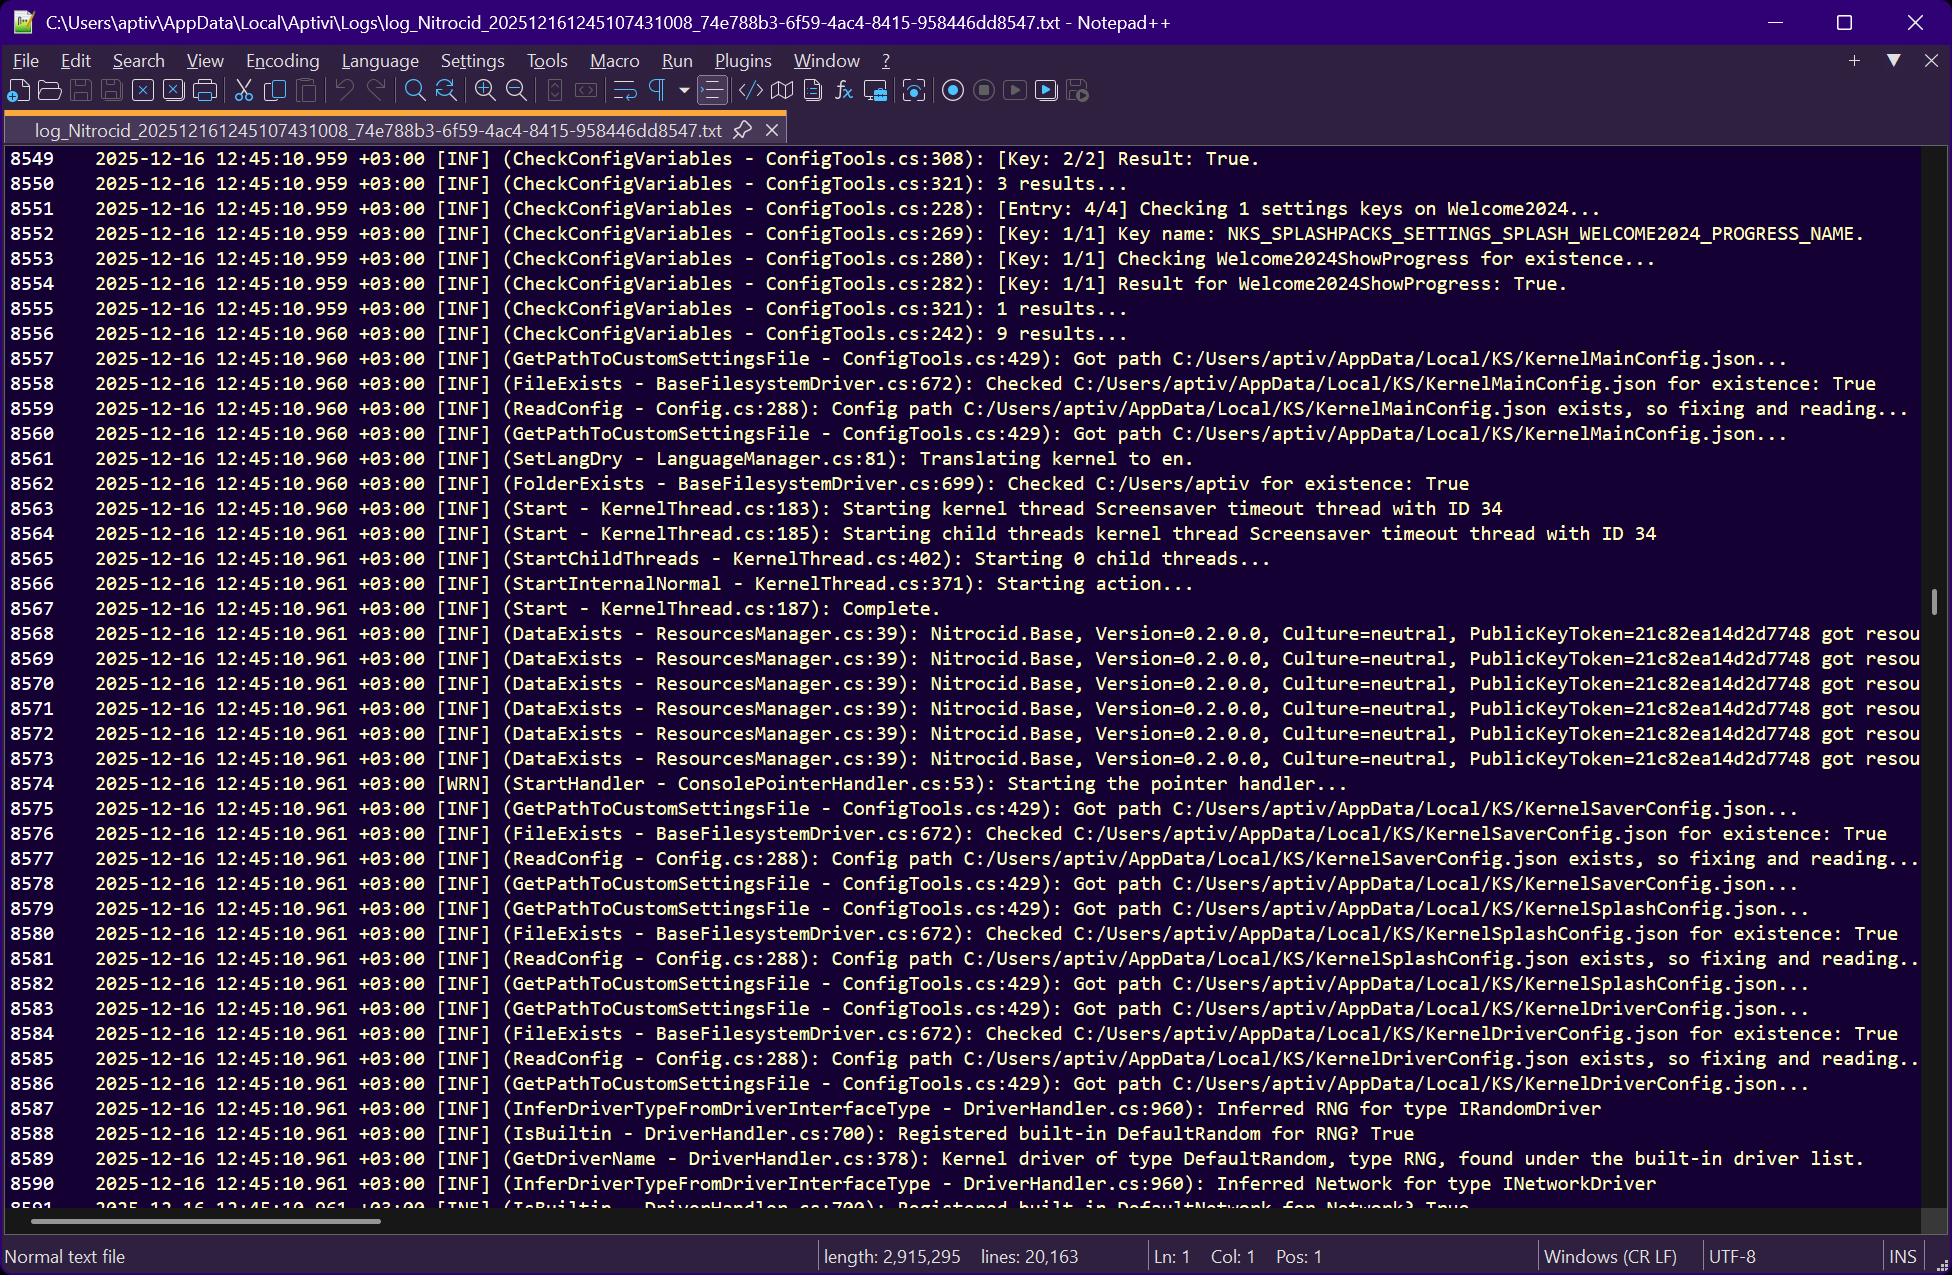Open the Encoding menu

tap(282, 61)
